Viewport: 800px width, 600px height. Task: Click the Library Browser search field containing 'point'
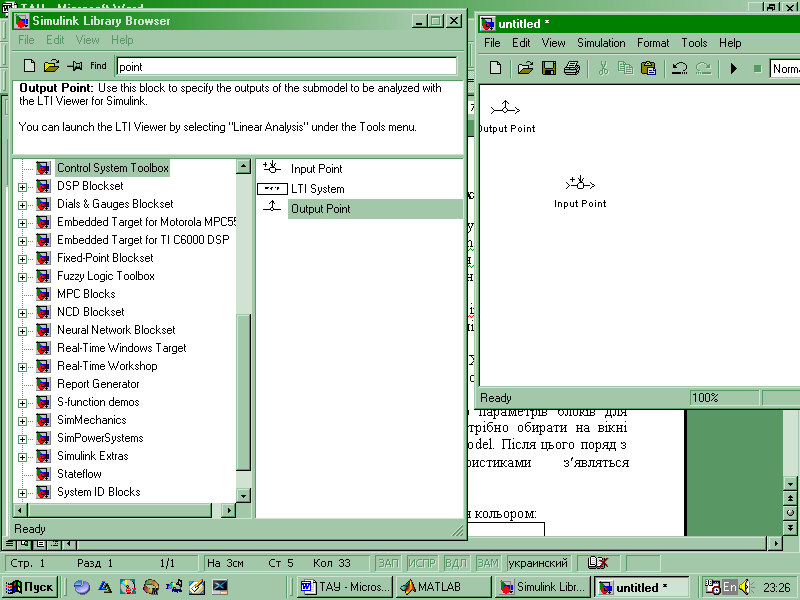286,67
